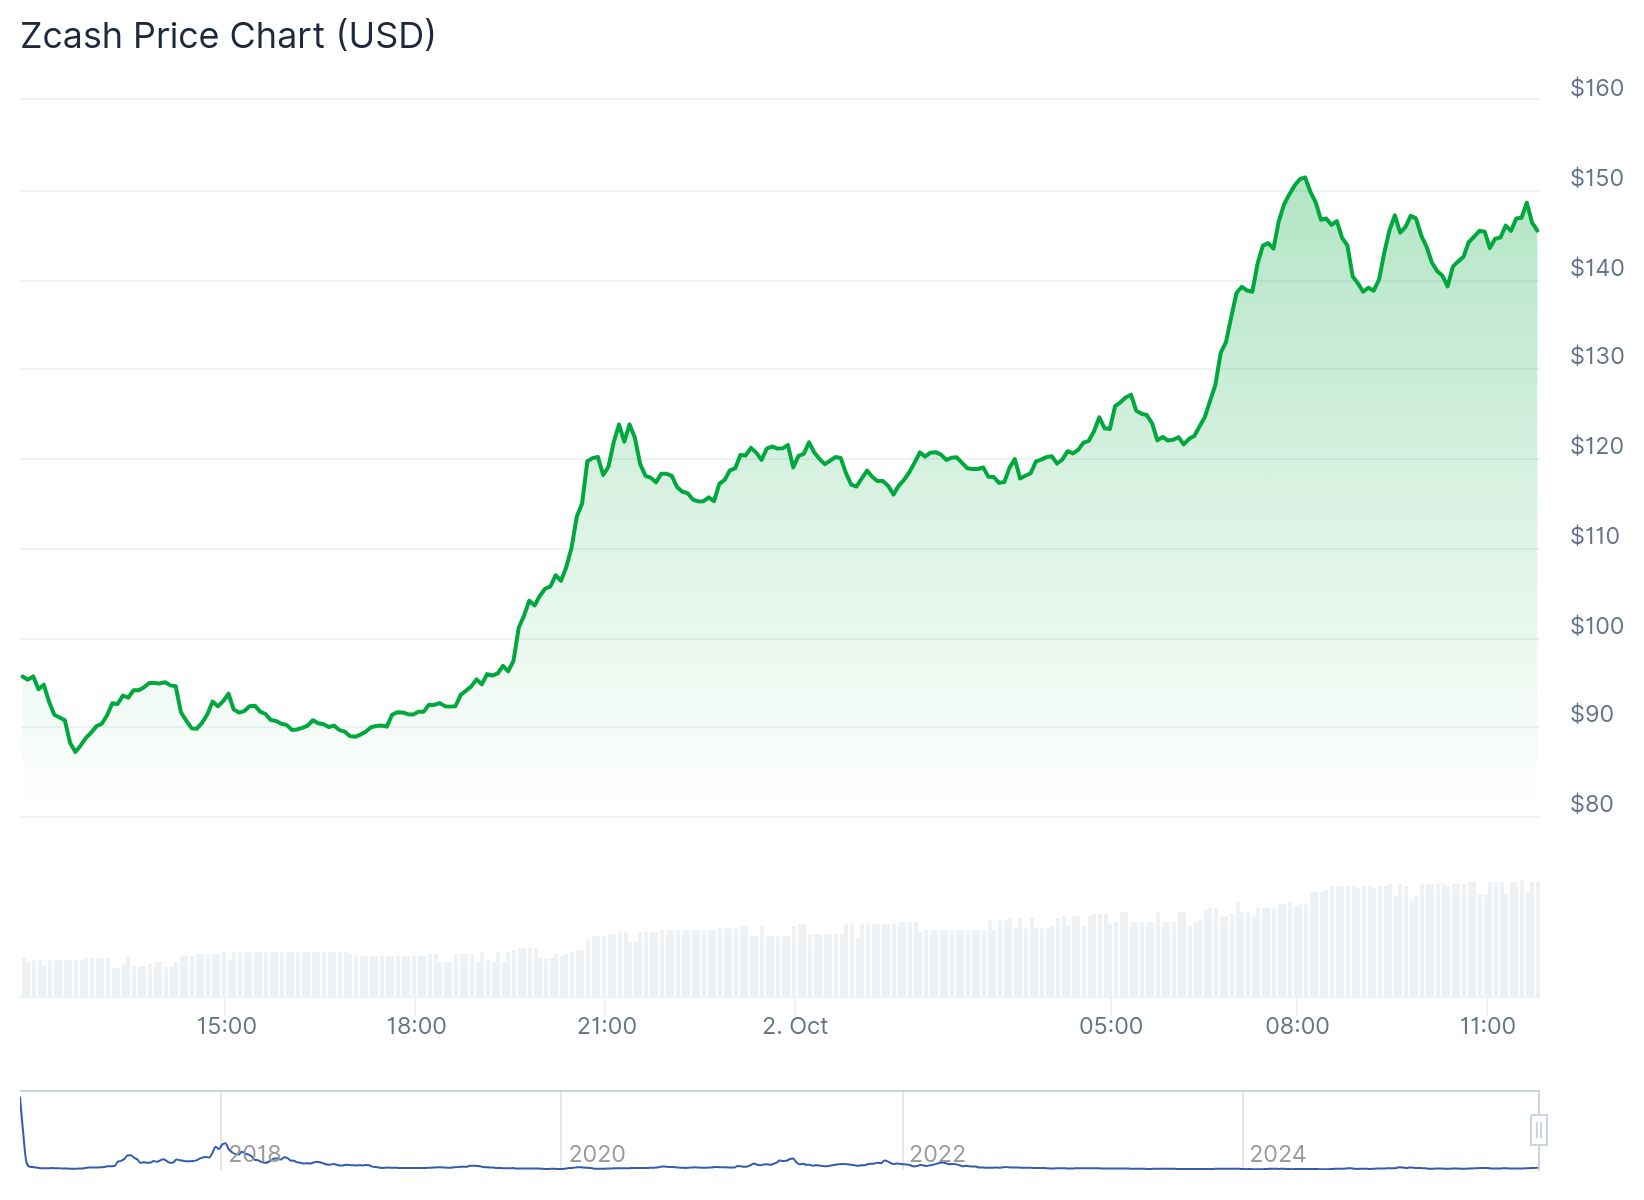Click the Zcash Price Chart (USD) title

[x=228, y=35]
